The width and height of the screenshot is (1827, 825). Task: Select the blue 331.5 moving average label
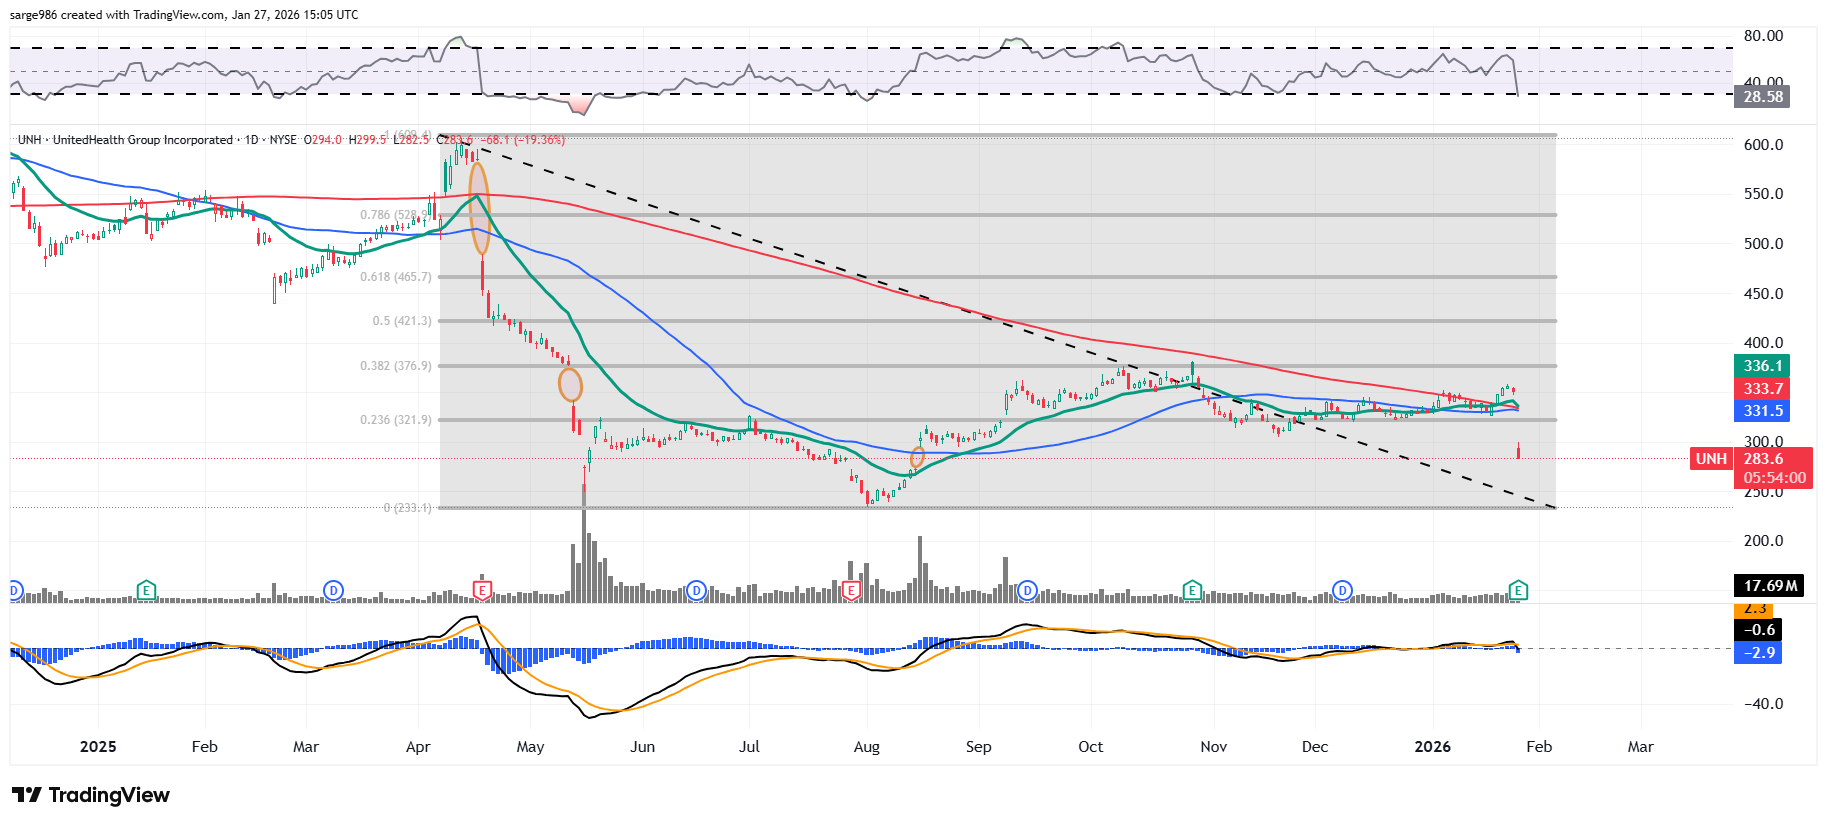[x=1762, y=411]
